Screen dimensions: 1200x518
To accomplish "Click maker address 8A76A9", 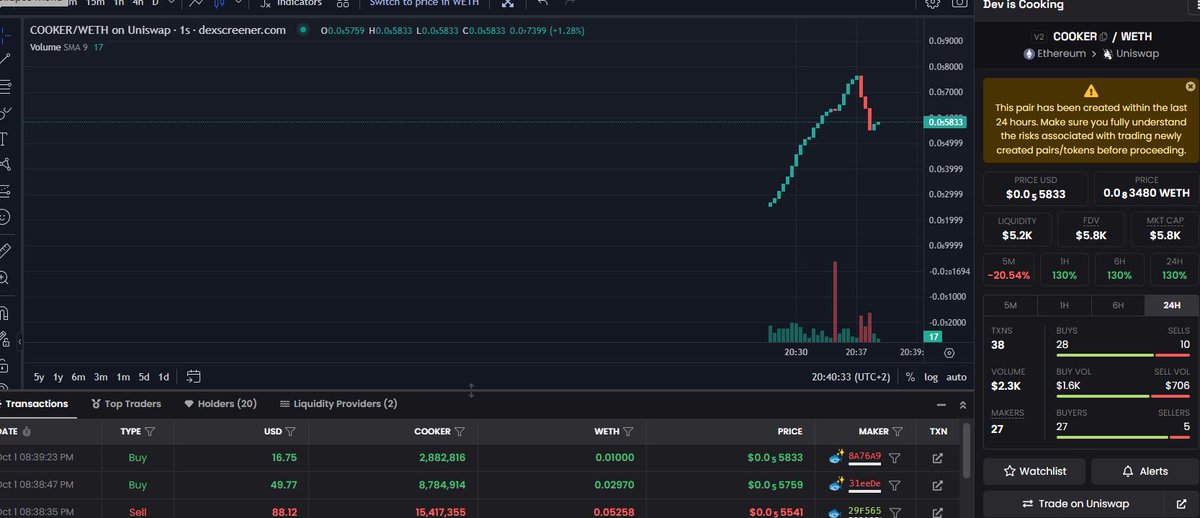I will click(864, 458).
